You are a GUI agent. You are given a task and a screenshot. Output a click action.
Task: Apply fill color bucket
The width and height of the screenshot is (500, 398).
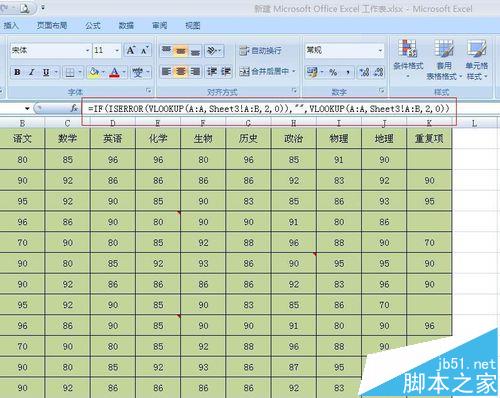click(94, 72)
